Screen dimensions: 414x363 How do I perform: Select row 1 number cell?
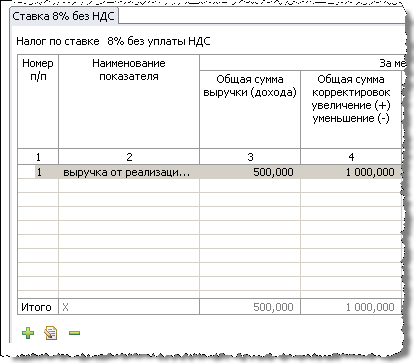point(39,172)
